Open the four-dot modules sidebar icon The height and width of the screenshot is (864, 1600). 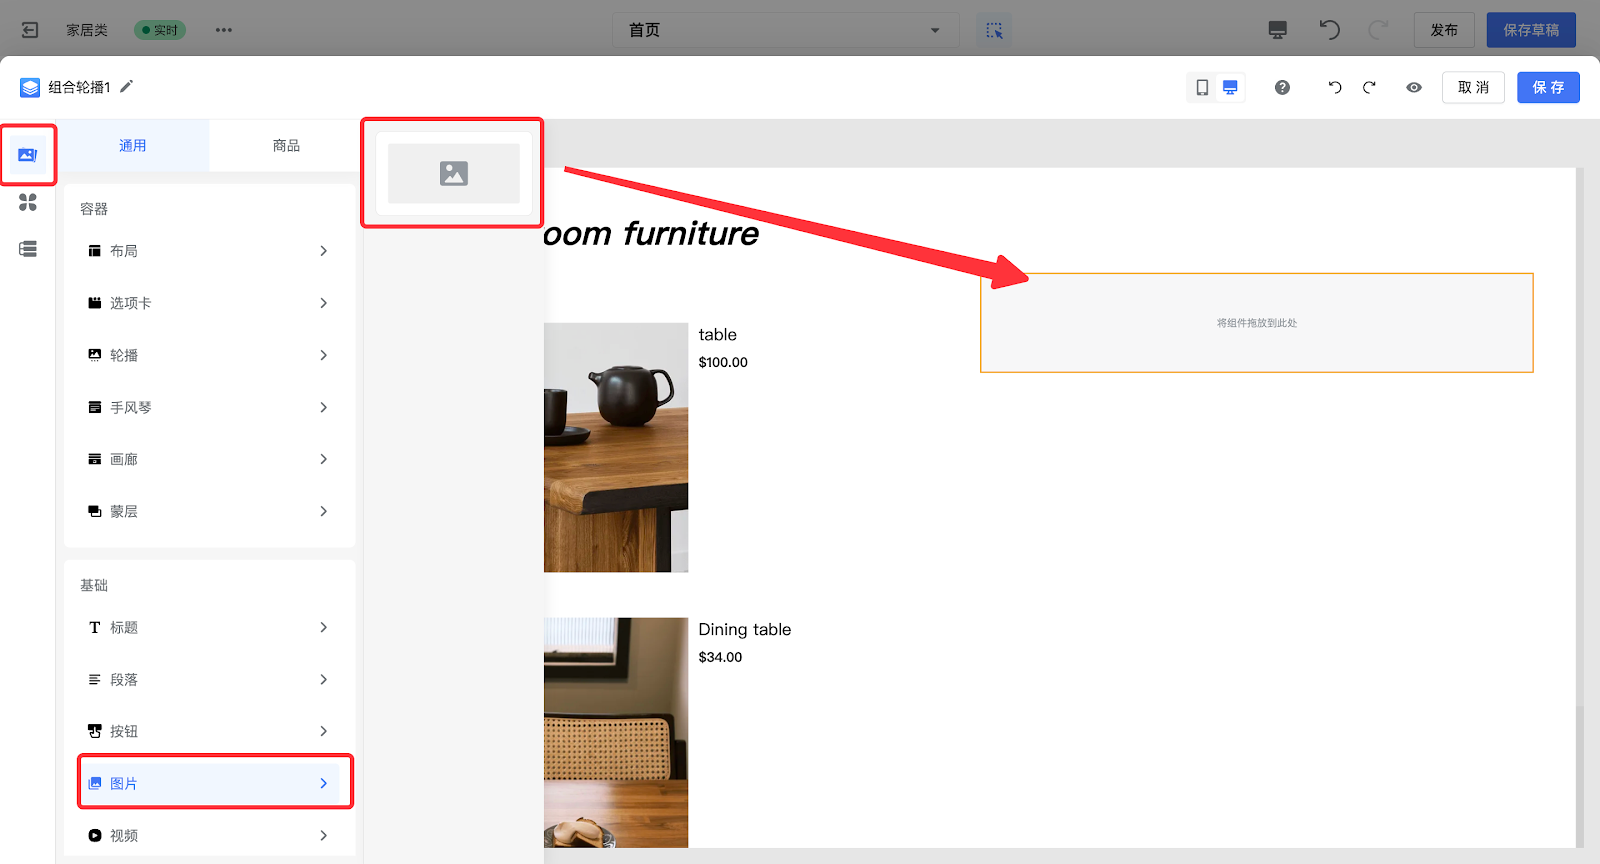[x=28, y=202]
